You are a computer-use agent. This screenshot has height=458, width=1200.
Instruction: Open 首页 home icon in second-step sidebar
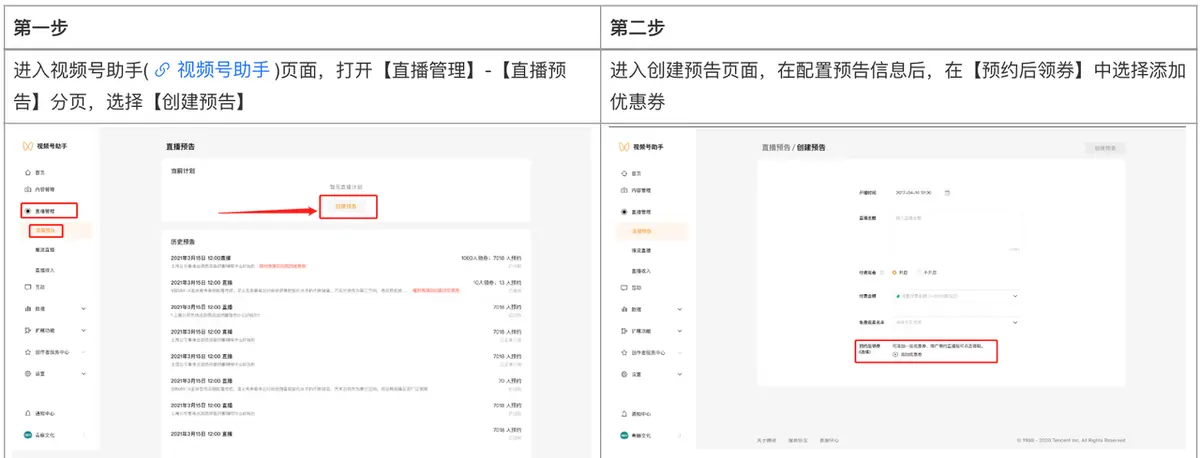point(625,173)
